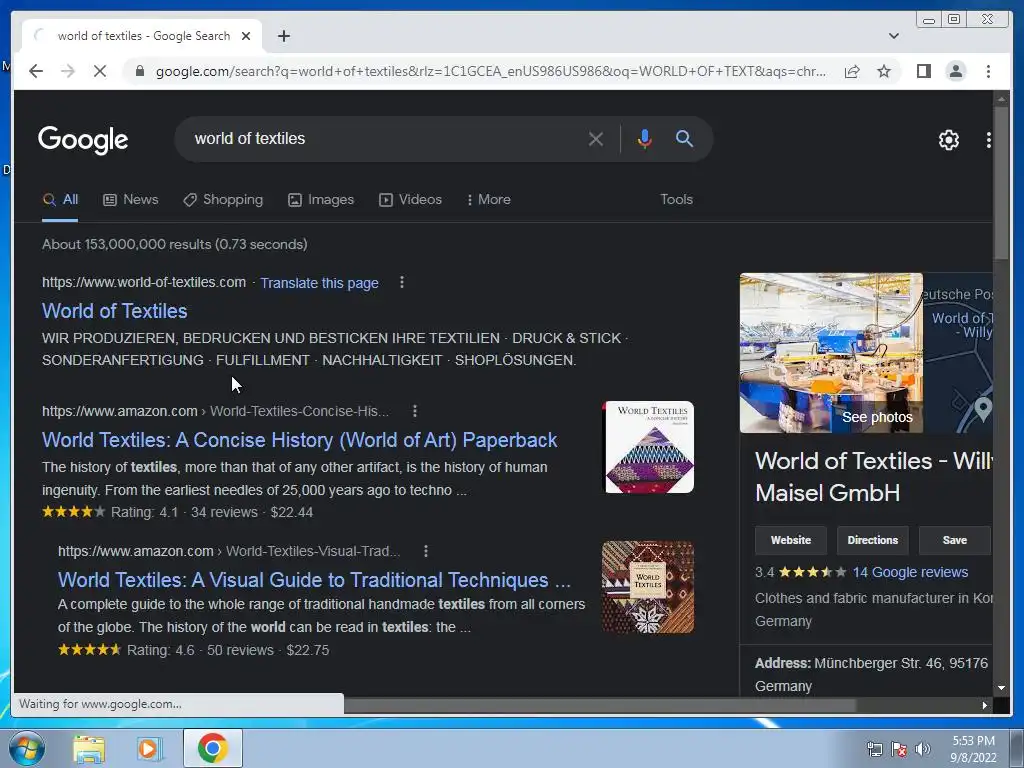The width and height of the screenshot is (1024, 768).
Task: Click the Google logo
Action: click(x=83, y=139)
